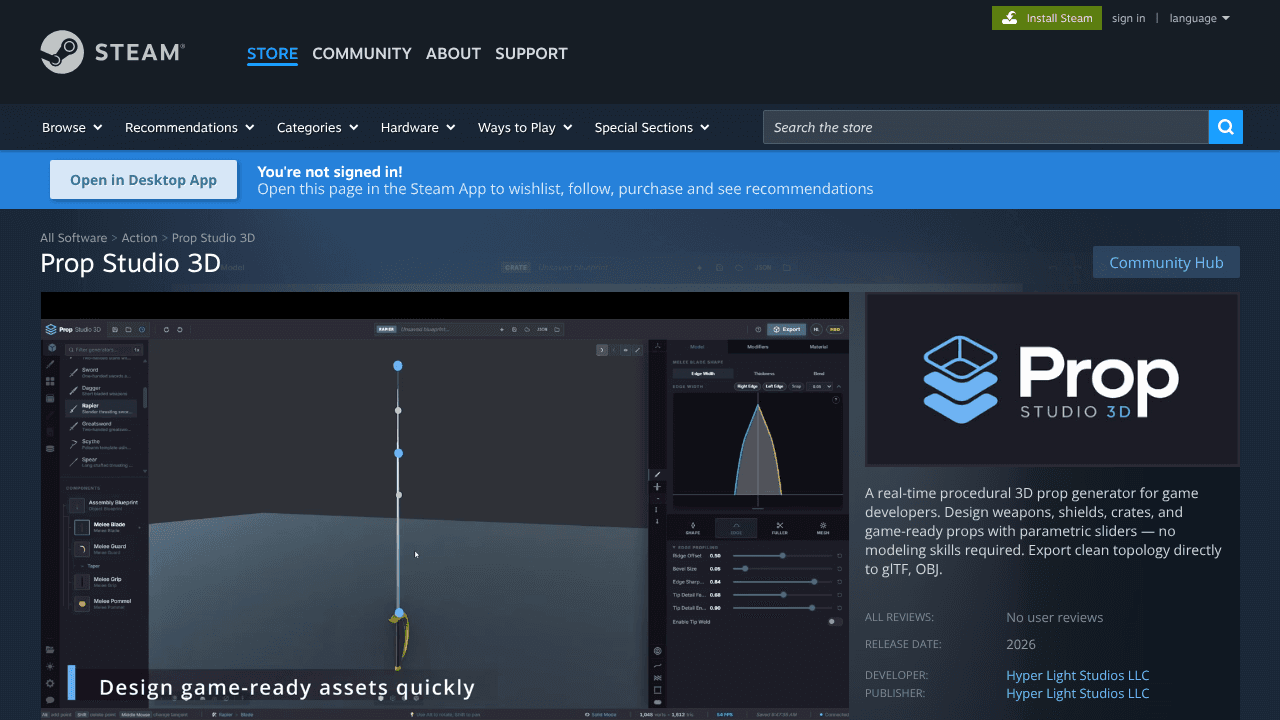Expand the Browse menu
The height and width of the screenshot is (720, 1280).
coord(72,127)
